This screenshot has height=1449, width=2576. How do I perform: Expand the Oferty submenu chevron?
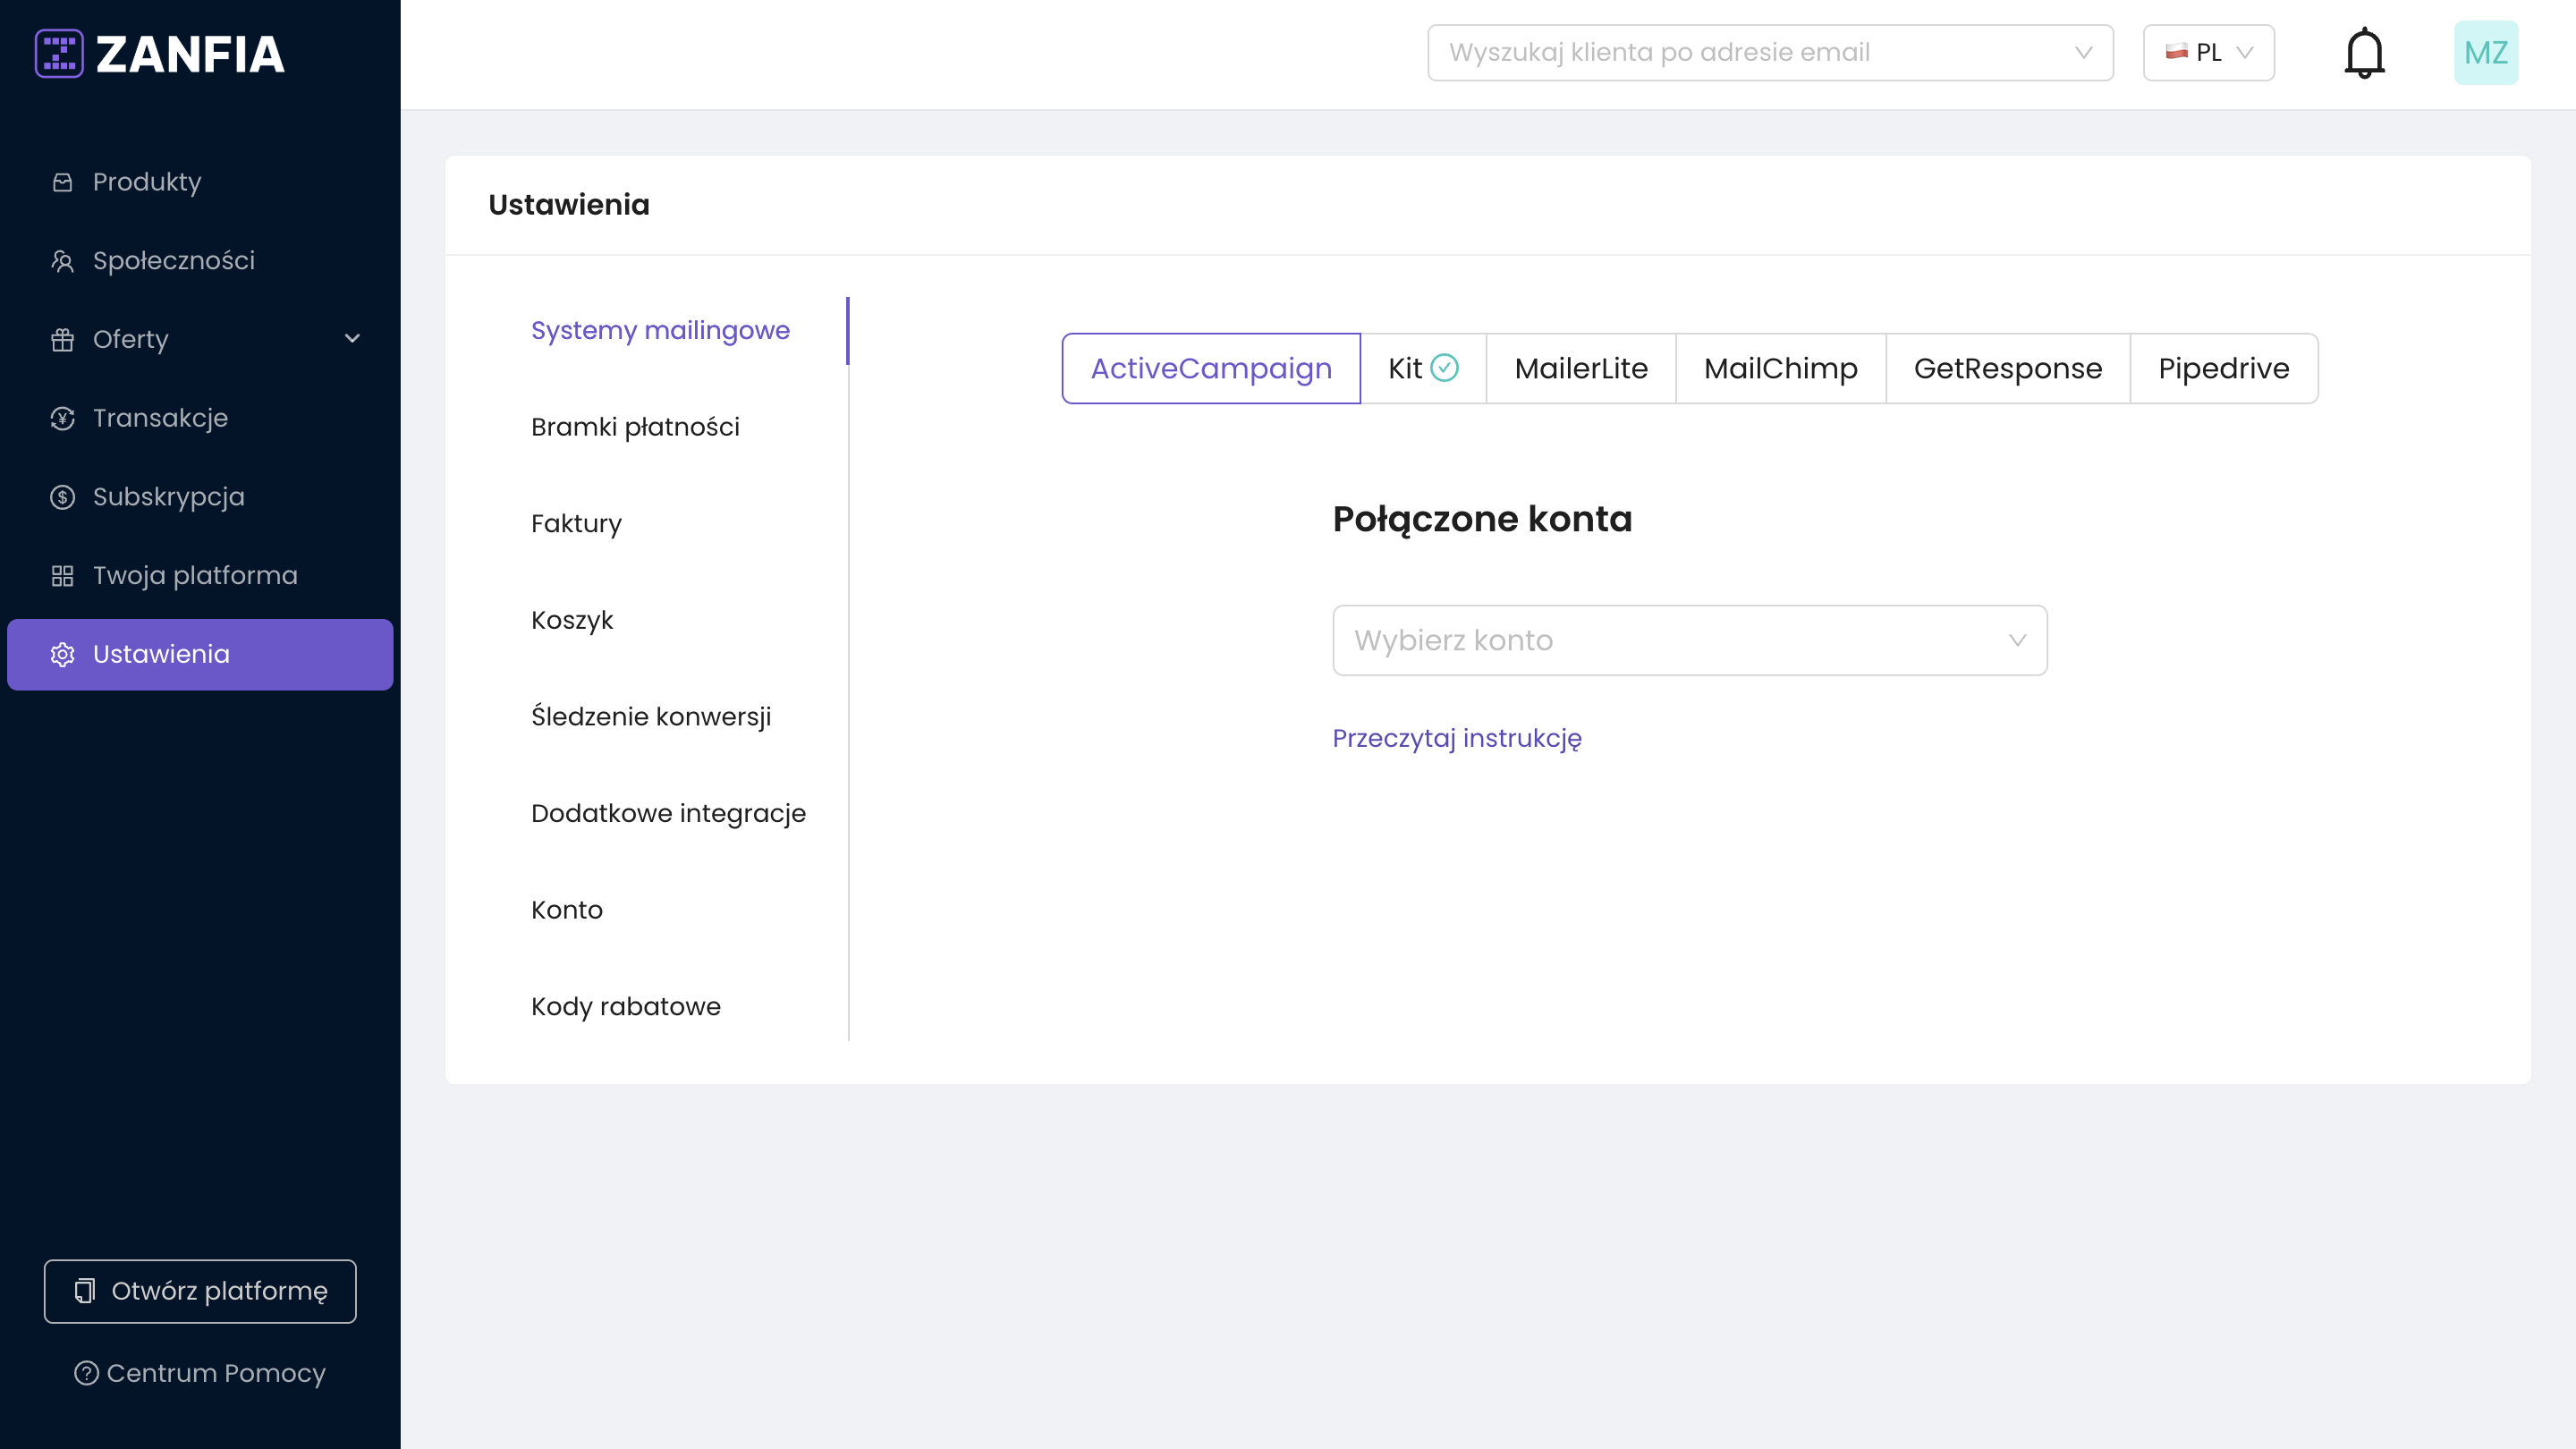pos(352,339)
